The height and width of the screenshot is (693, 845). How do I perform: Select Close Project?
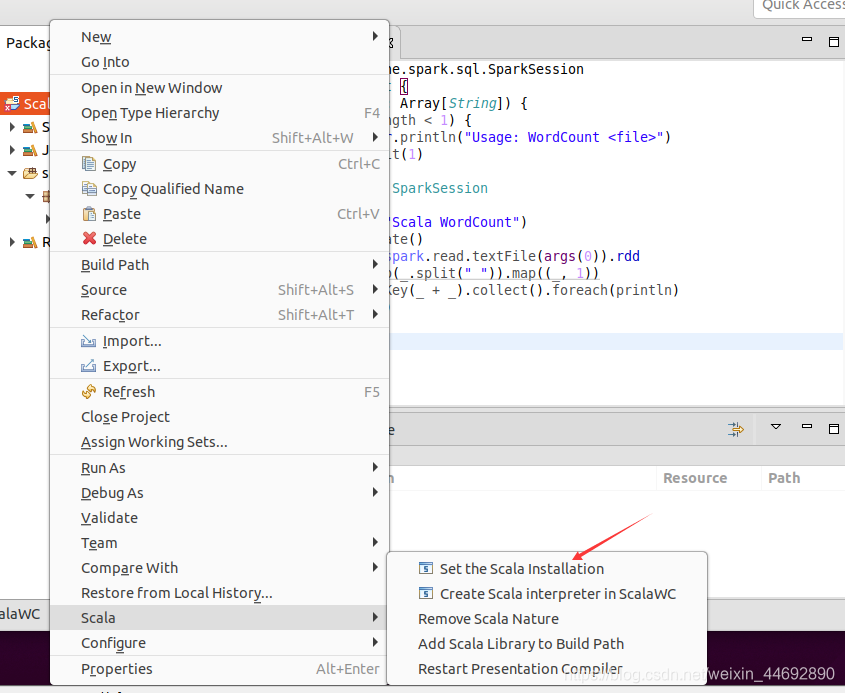click(x=219, y=417)
